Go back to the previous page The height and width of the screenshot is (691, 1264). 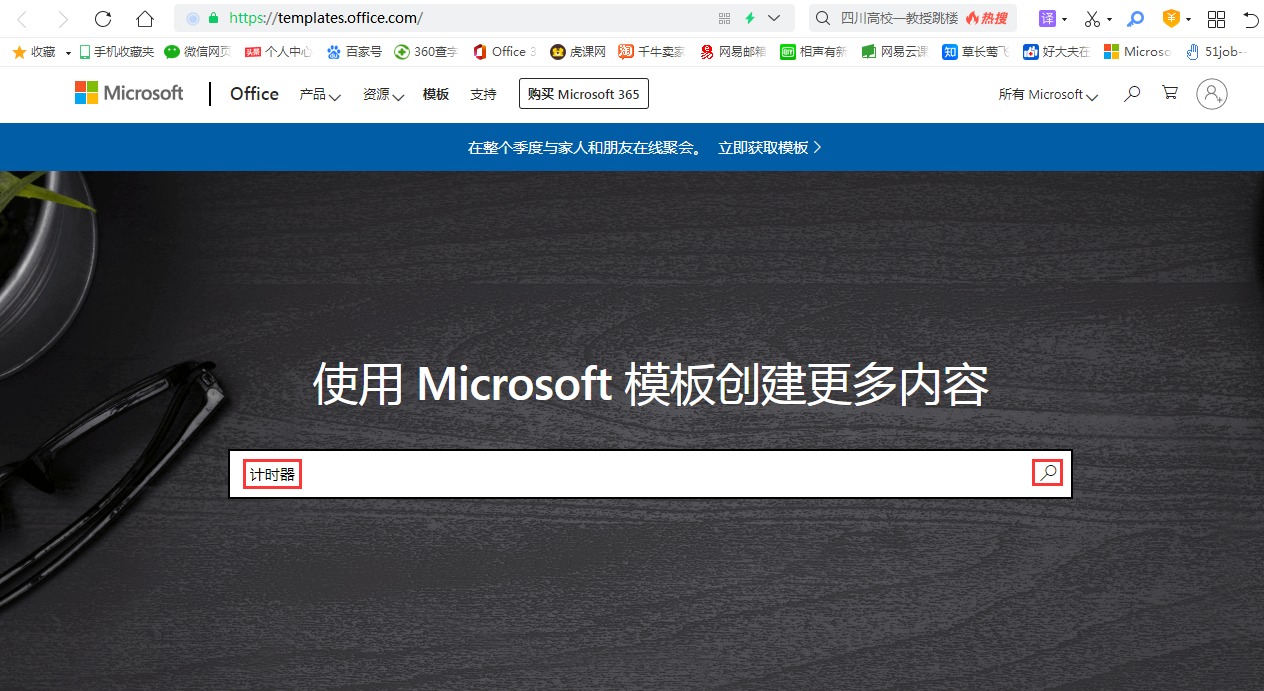click(22, 19)
